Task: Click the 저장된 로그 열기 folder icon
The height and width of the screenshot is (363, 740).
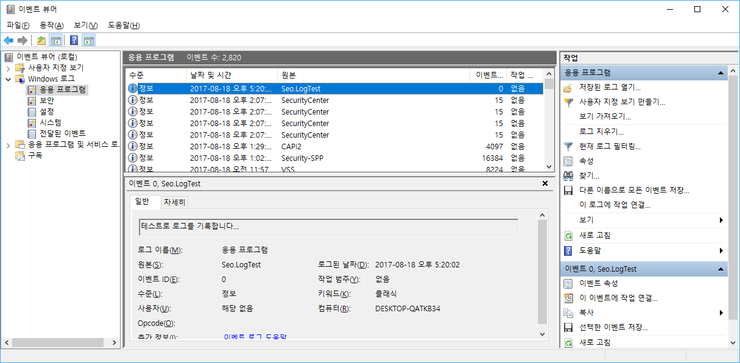Action: tap(569, 88)
